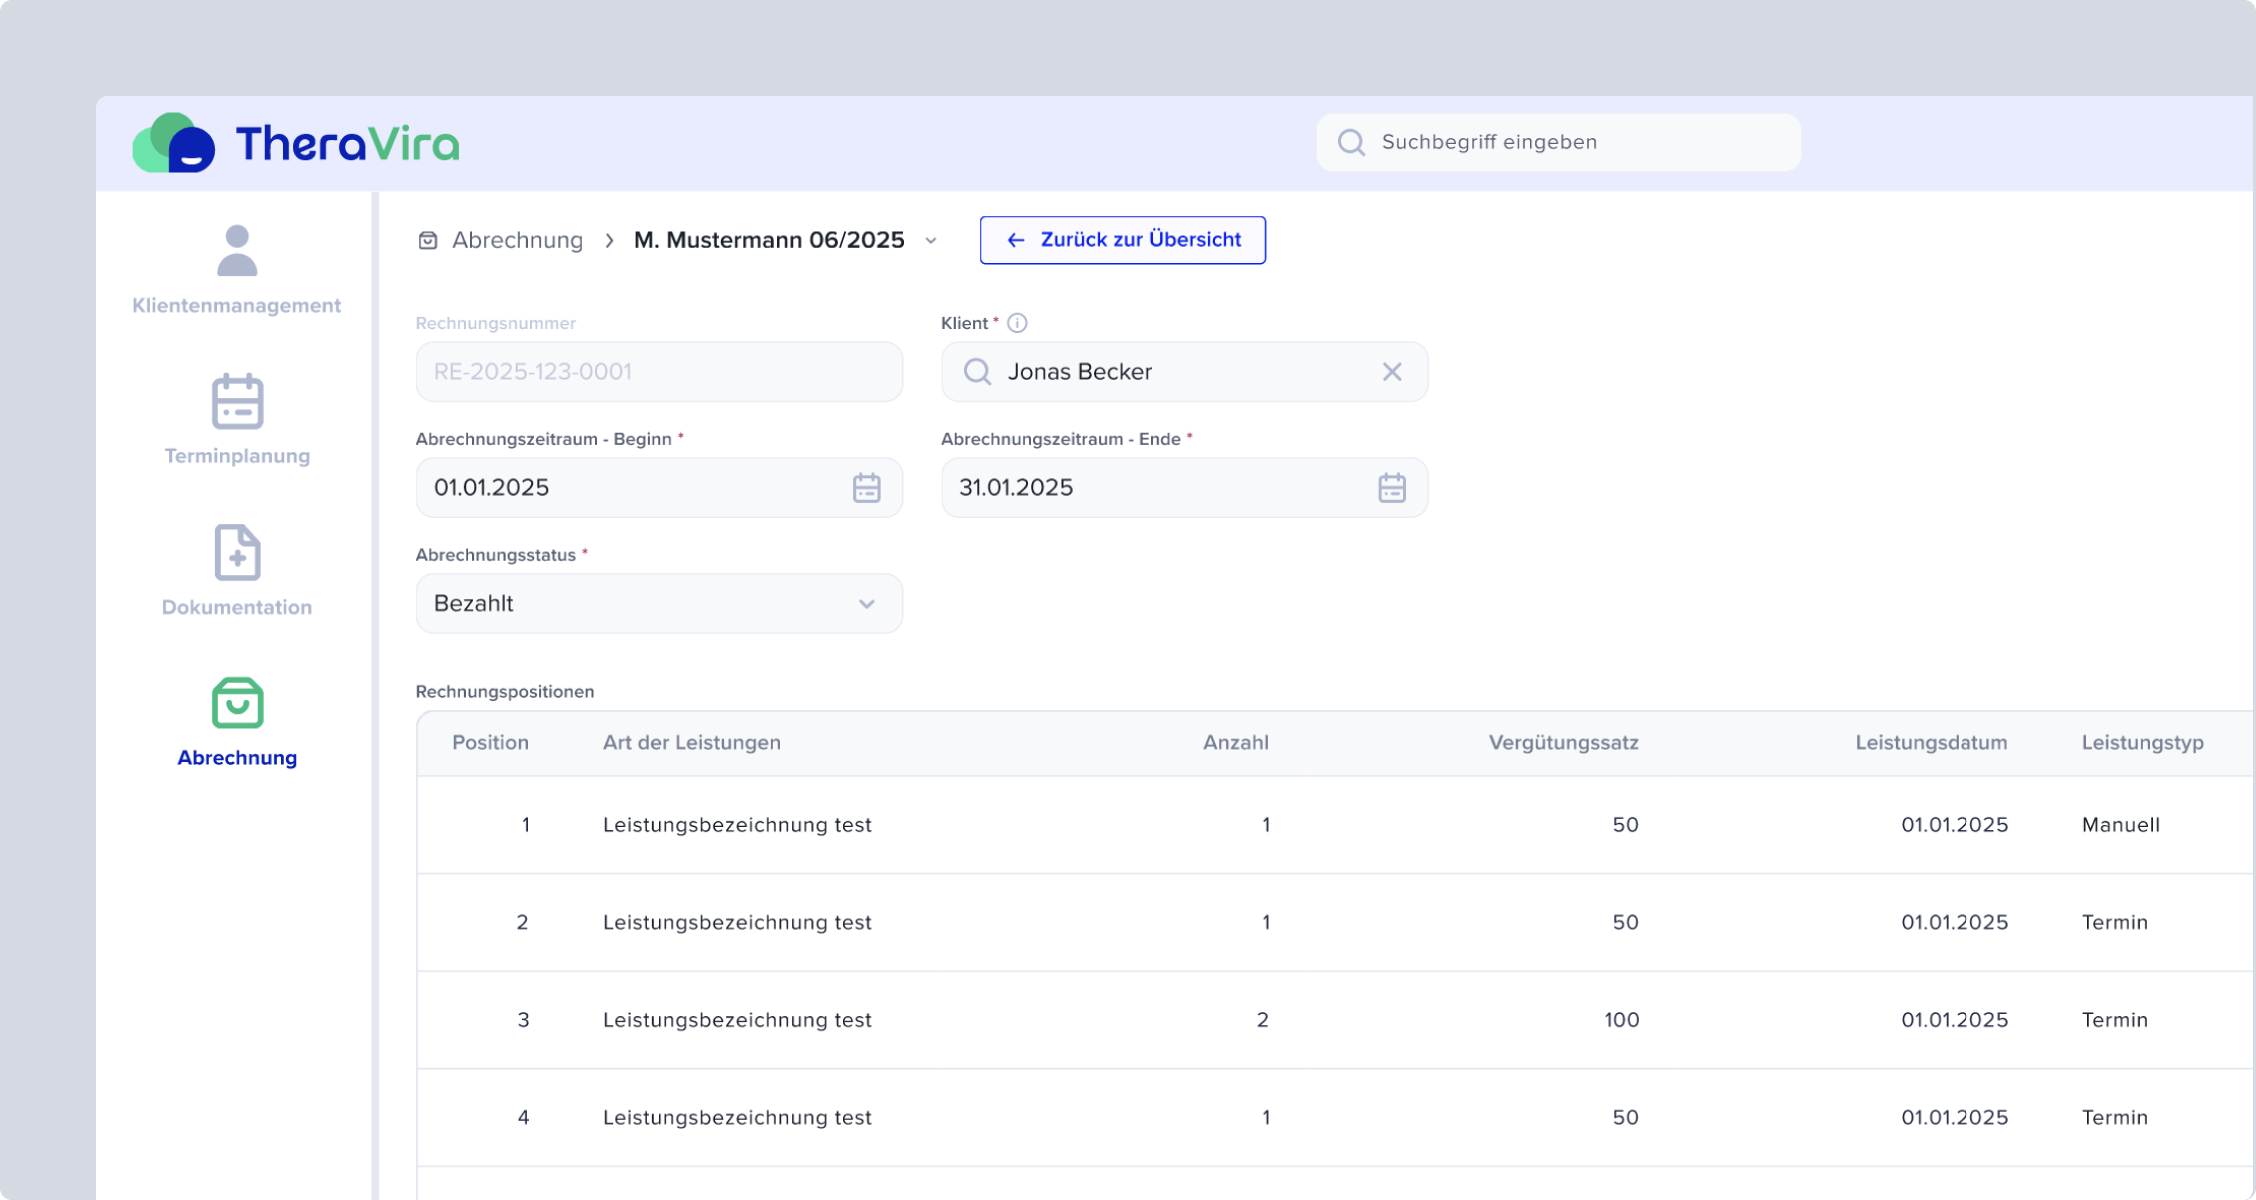Focus the Suchbegriff eingeben search field
The width and height of the screenshot is (2256, 1200).
point(1580,142)
